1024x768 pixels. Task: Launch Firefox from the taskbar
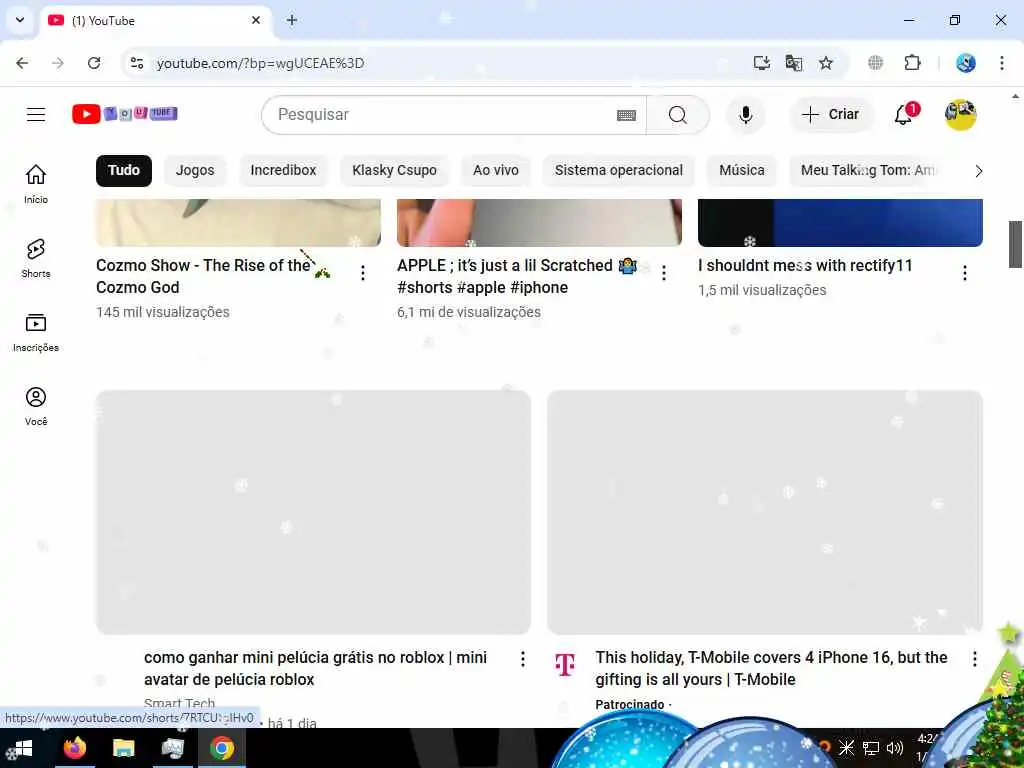[74, 748]
